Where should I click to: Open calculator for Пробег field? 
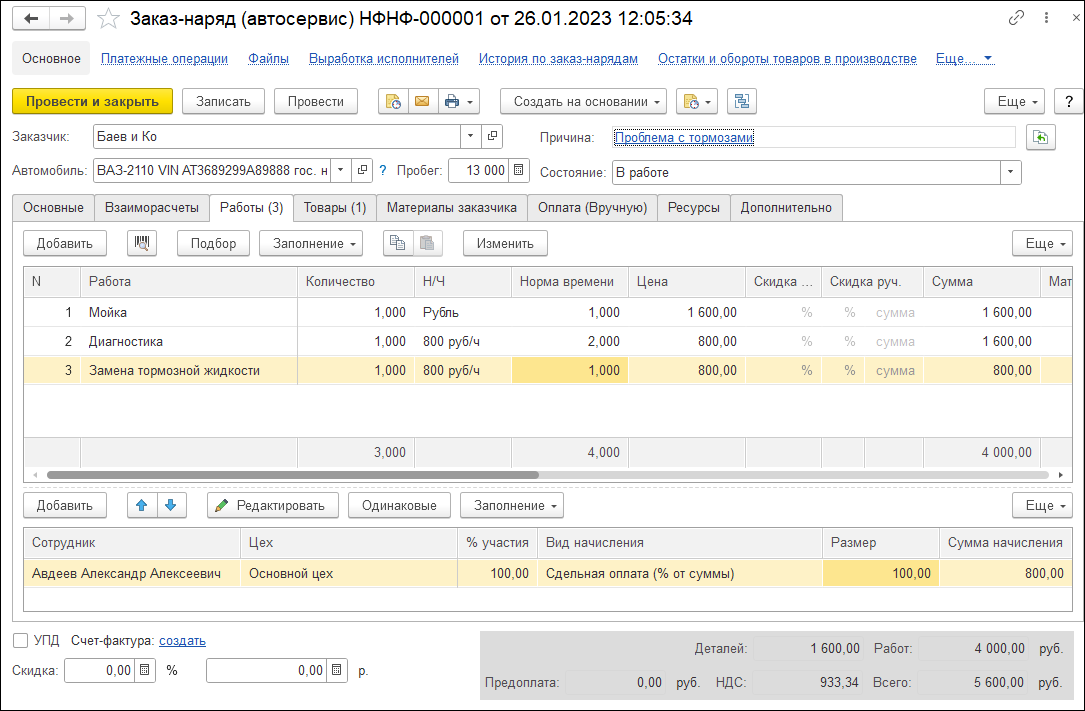click(519, 171)
